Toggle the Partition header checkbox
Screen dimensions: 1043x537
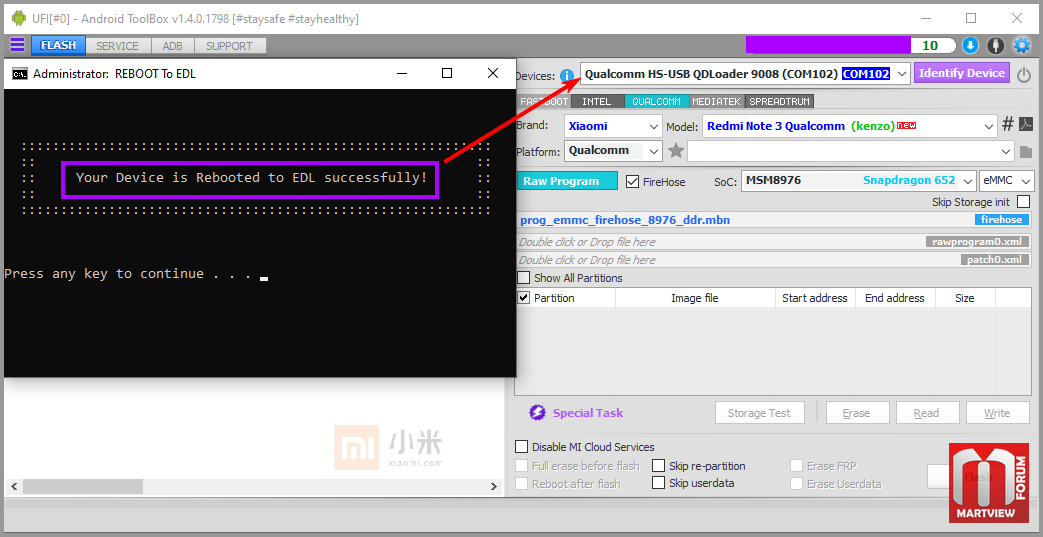point(523,297)
